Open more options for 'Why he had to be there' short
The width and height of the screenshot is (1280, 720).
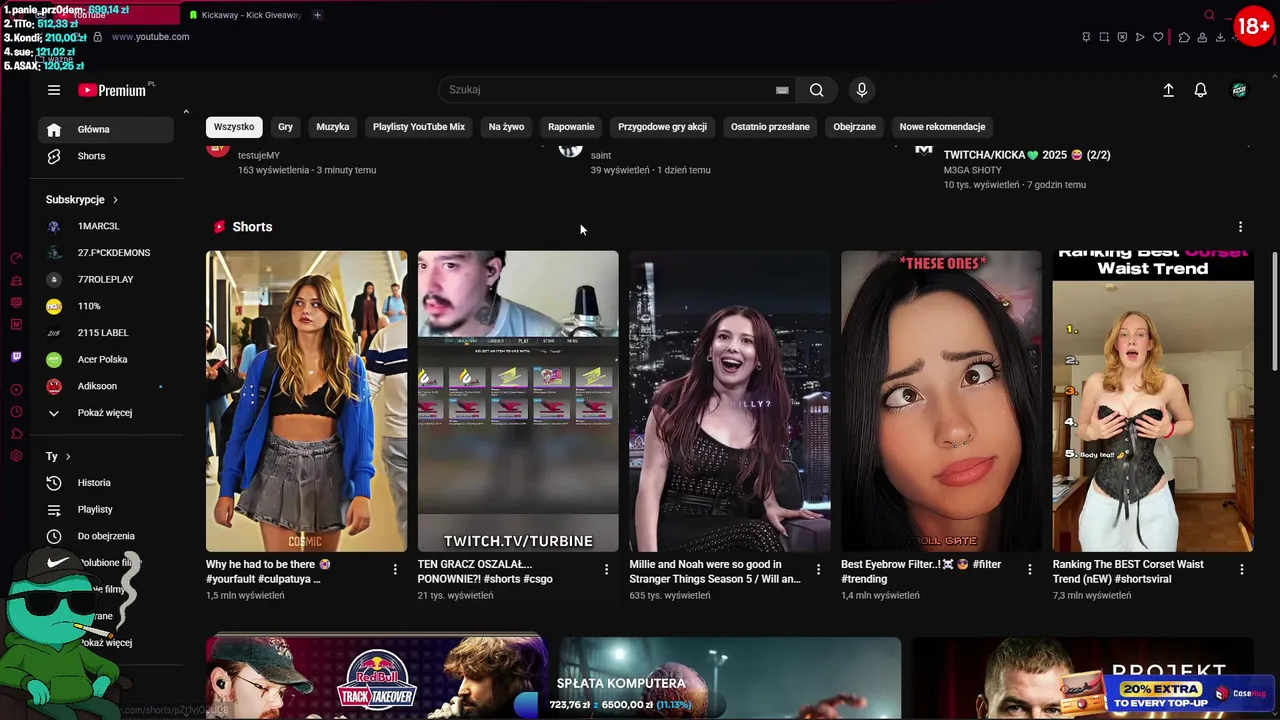coord(395,569)
